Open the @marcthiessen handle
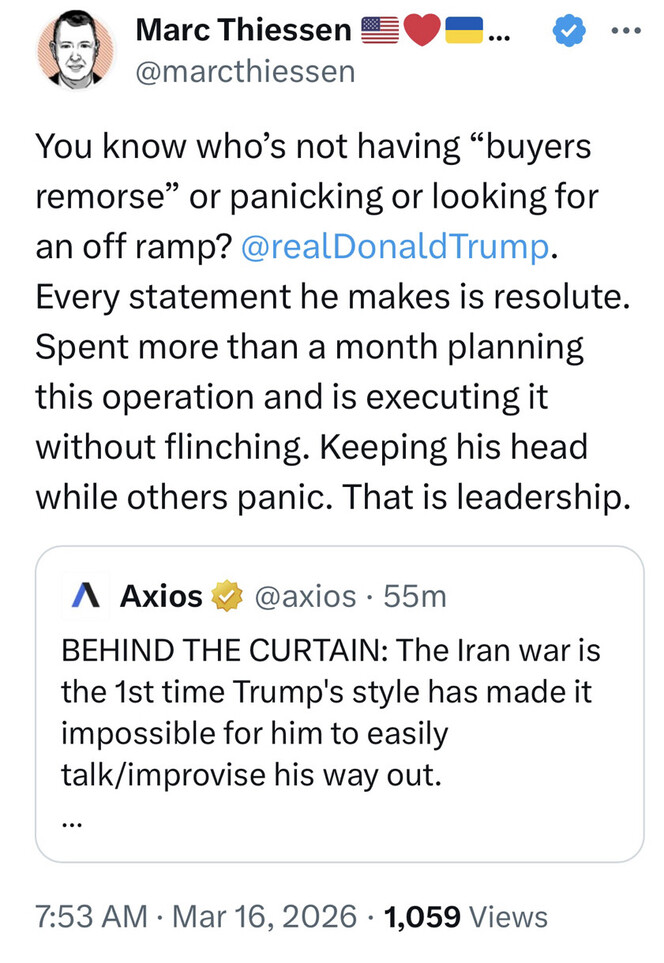 244,72
